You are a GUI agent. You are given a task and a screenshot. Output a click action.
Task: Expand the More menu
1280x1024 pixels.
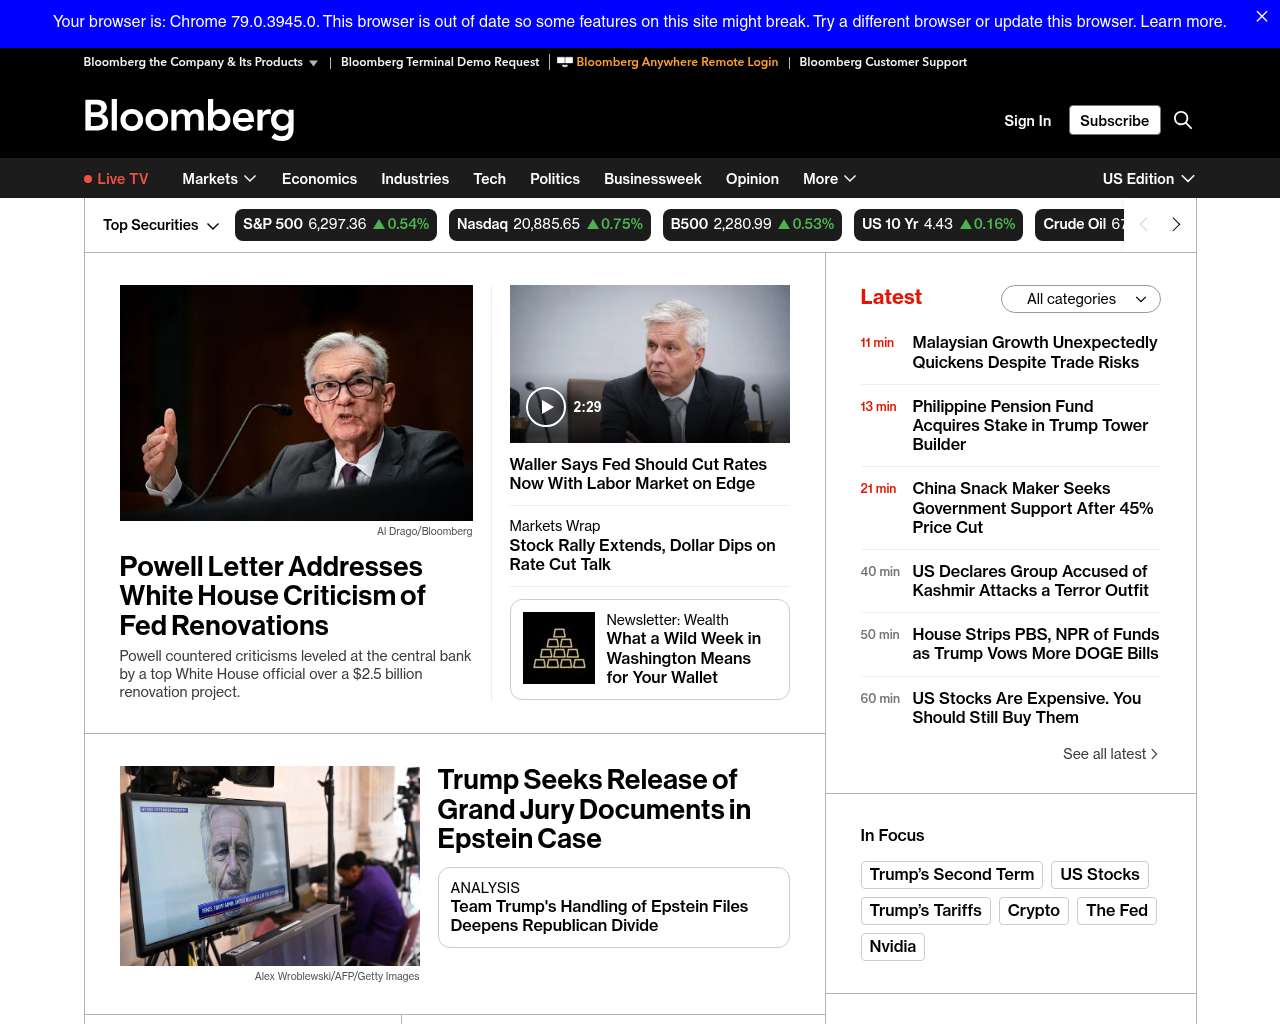click(x=829, y=179)
